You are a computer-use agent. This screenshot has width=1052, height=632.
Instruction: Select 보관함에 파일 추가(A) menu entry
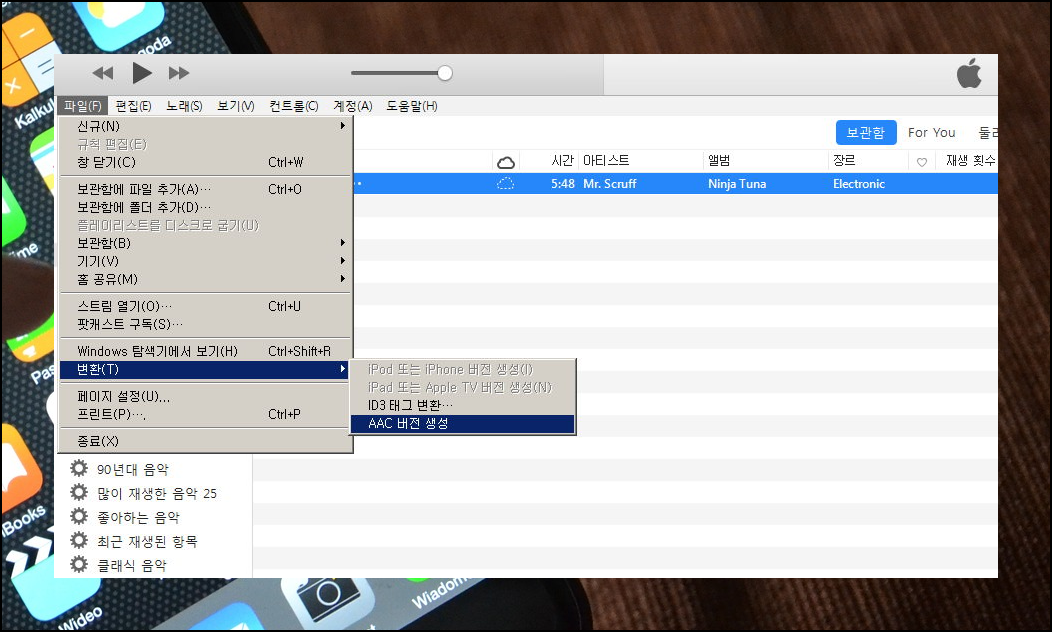[205, 189]
